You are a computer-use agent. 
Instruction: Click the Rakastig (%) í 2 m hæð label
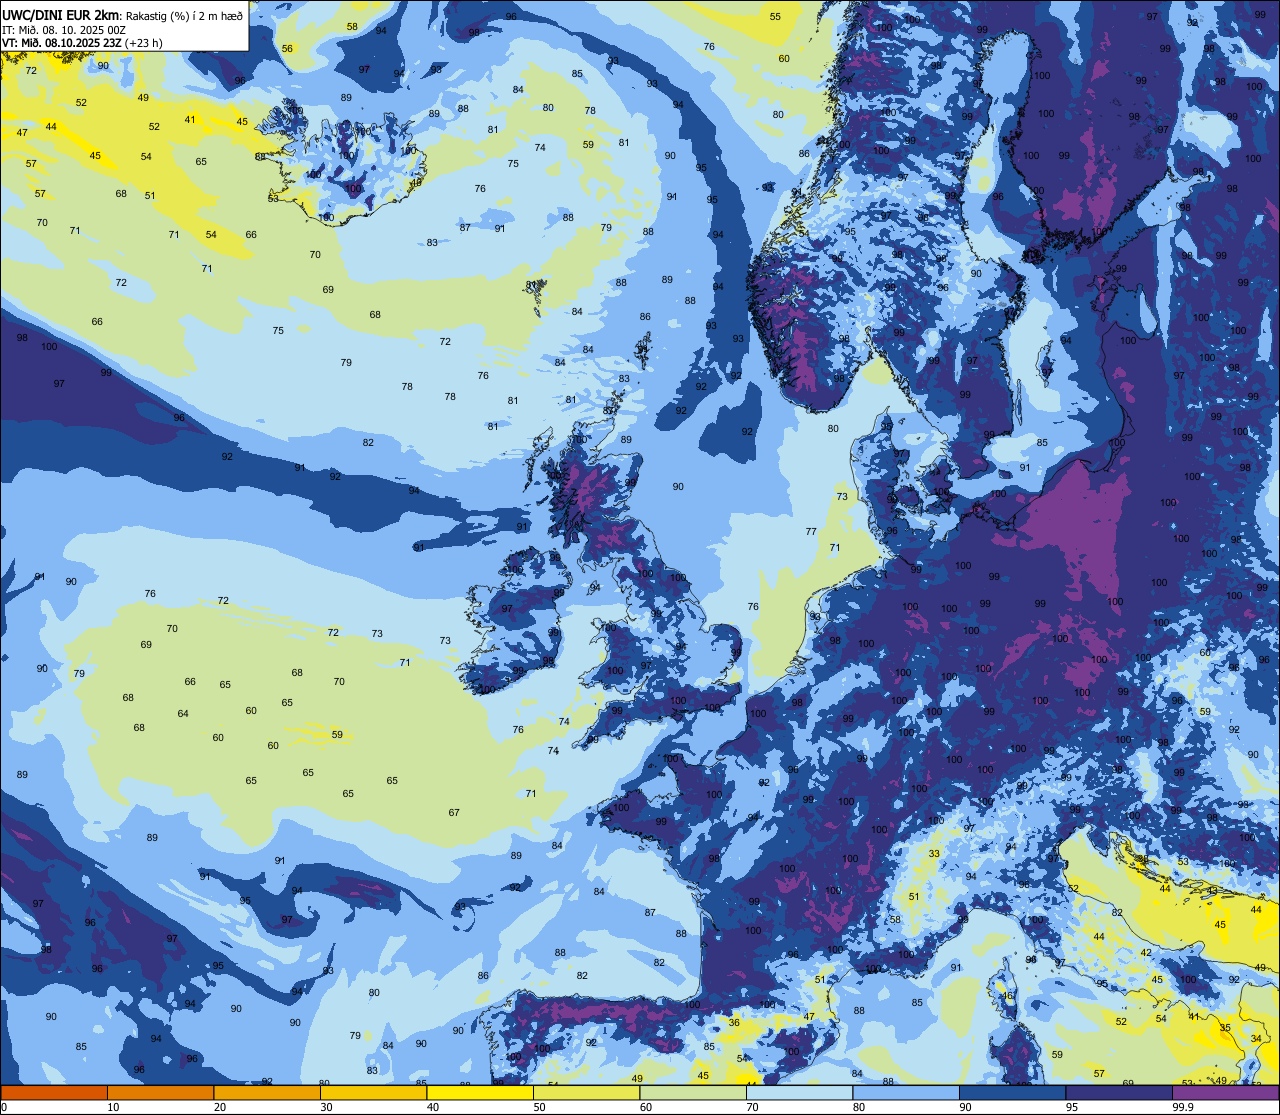pos(184,15)
